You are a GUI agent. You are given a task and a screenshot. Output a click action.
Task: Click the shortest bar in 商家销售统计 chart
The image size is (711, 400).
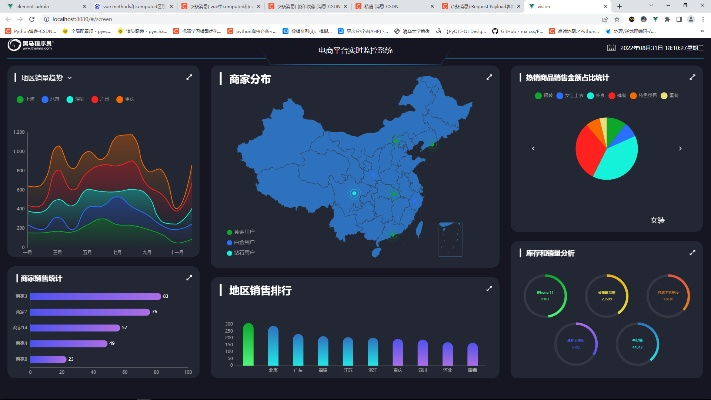48,359
